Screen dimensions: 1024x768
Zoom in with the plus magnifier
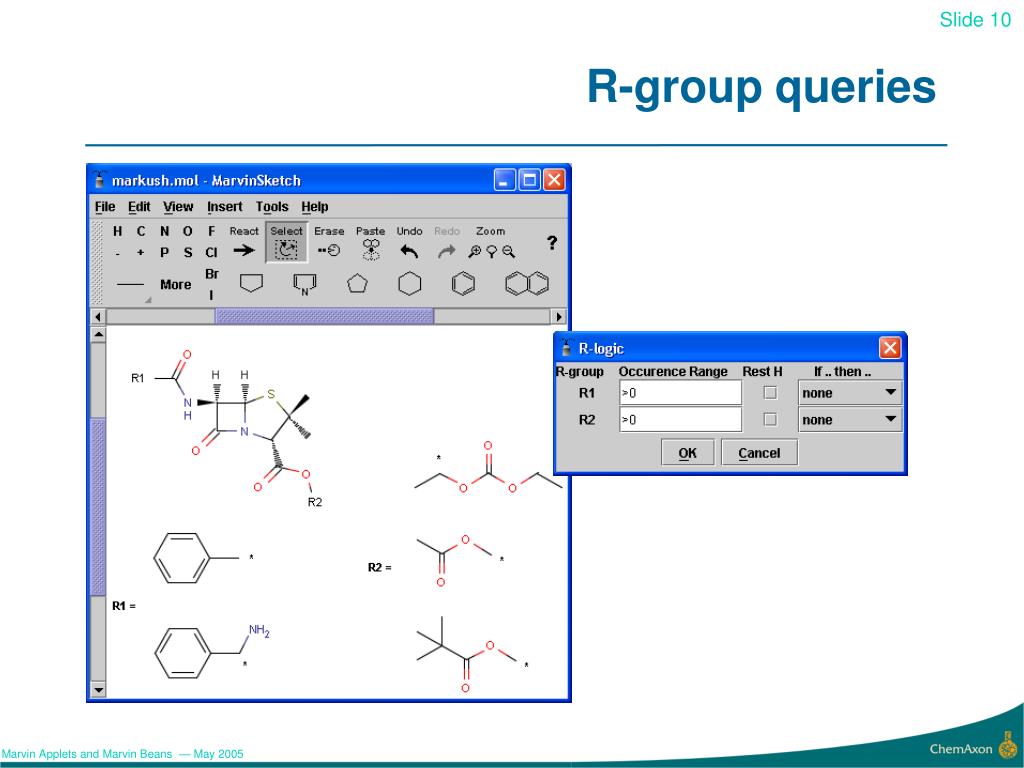coord(475,251)
